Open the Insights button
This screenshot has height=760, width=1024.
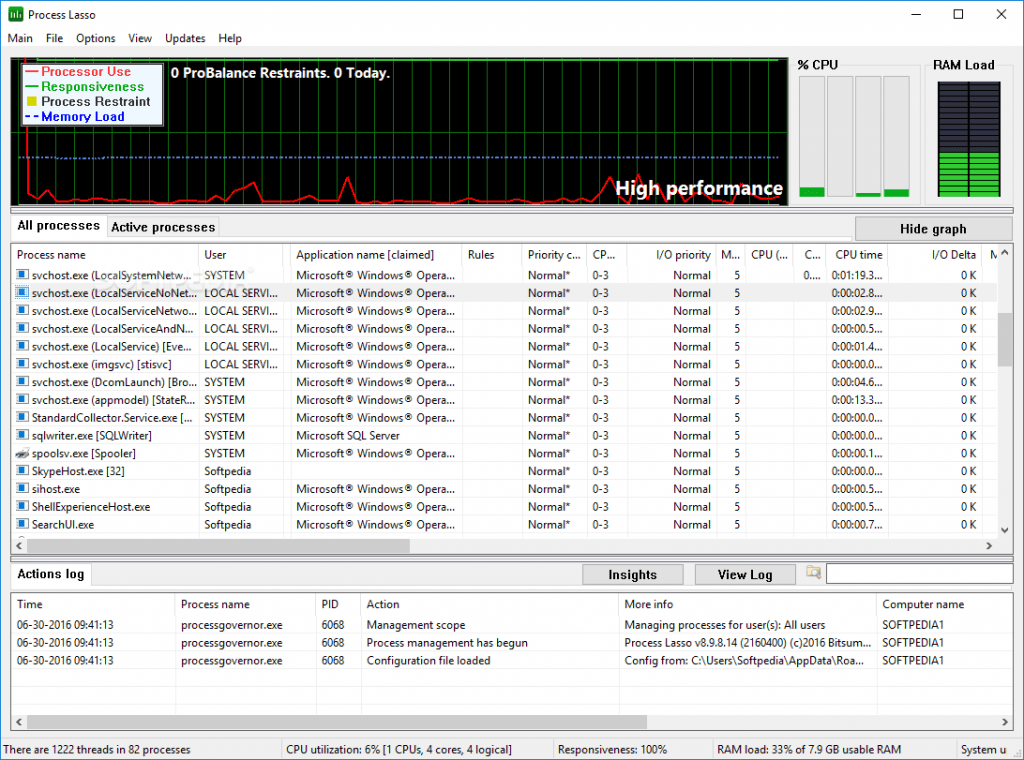coord(632,575)
